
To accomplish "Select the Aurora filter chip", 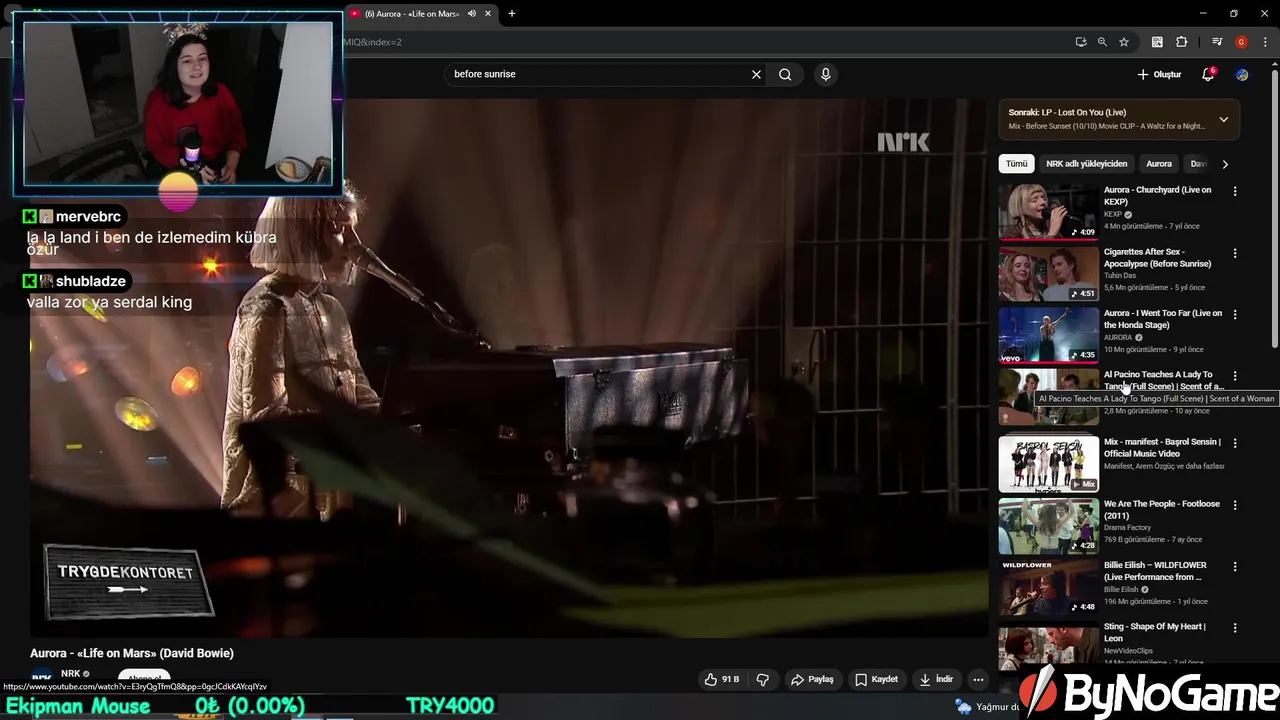I will 1159,164.
